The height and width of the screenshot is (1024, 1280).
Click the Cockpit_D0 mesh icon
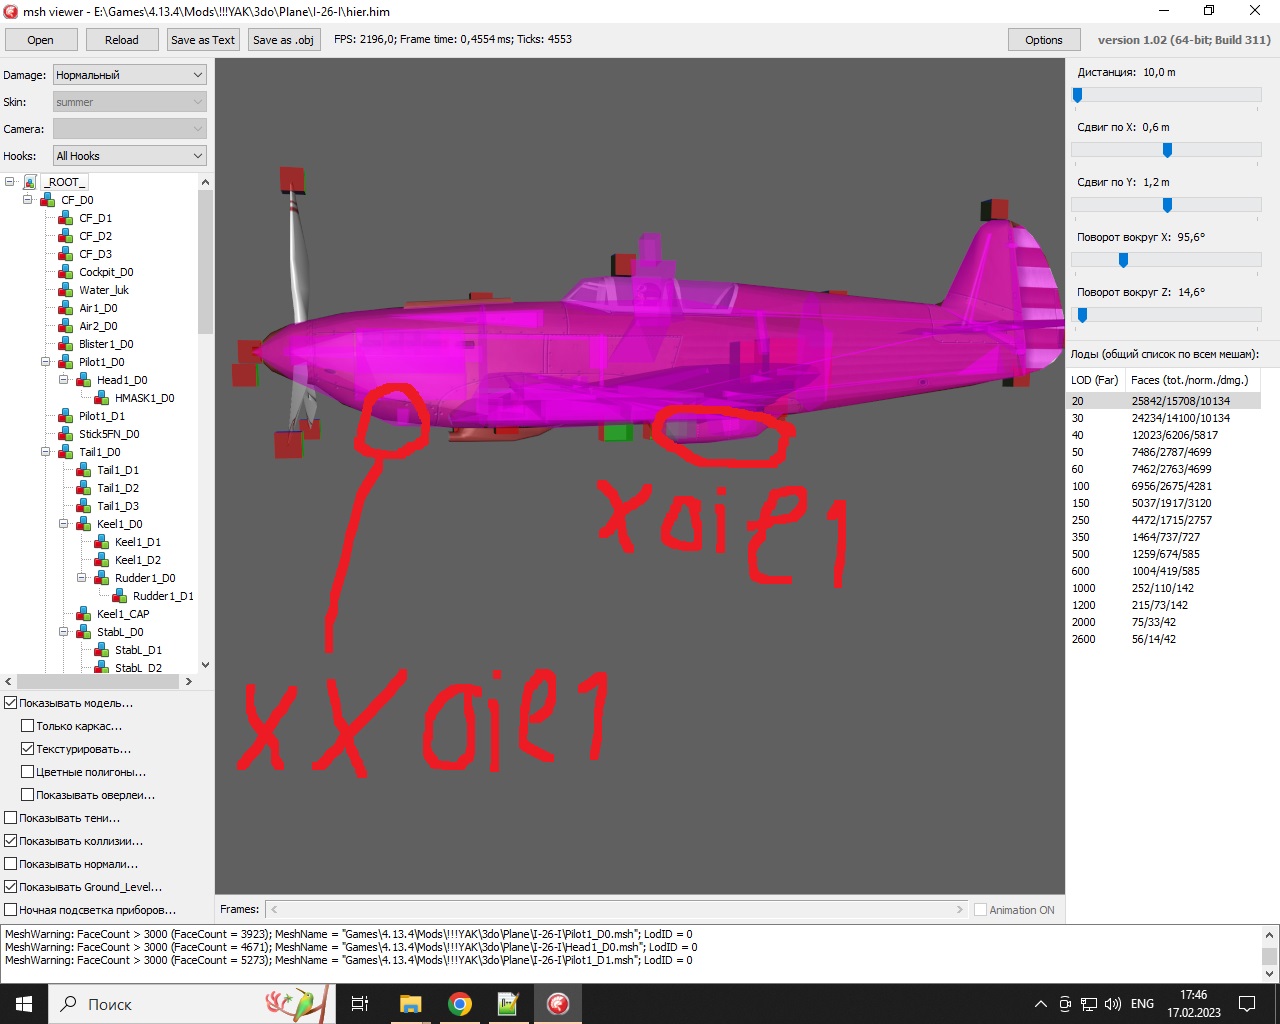pyautogui.click(x=66, y=272)
